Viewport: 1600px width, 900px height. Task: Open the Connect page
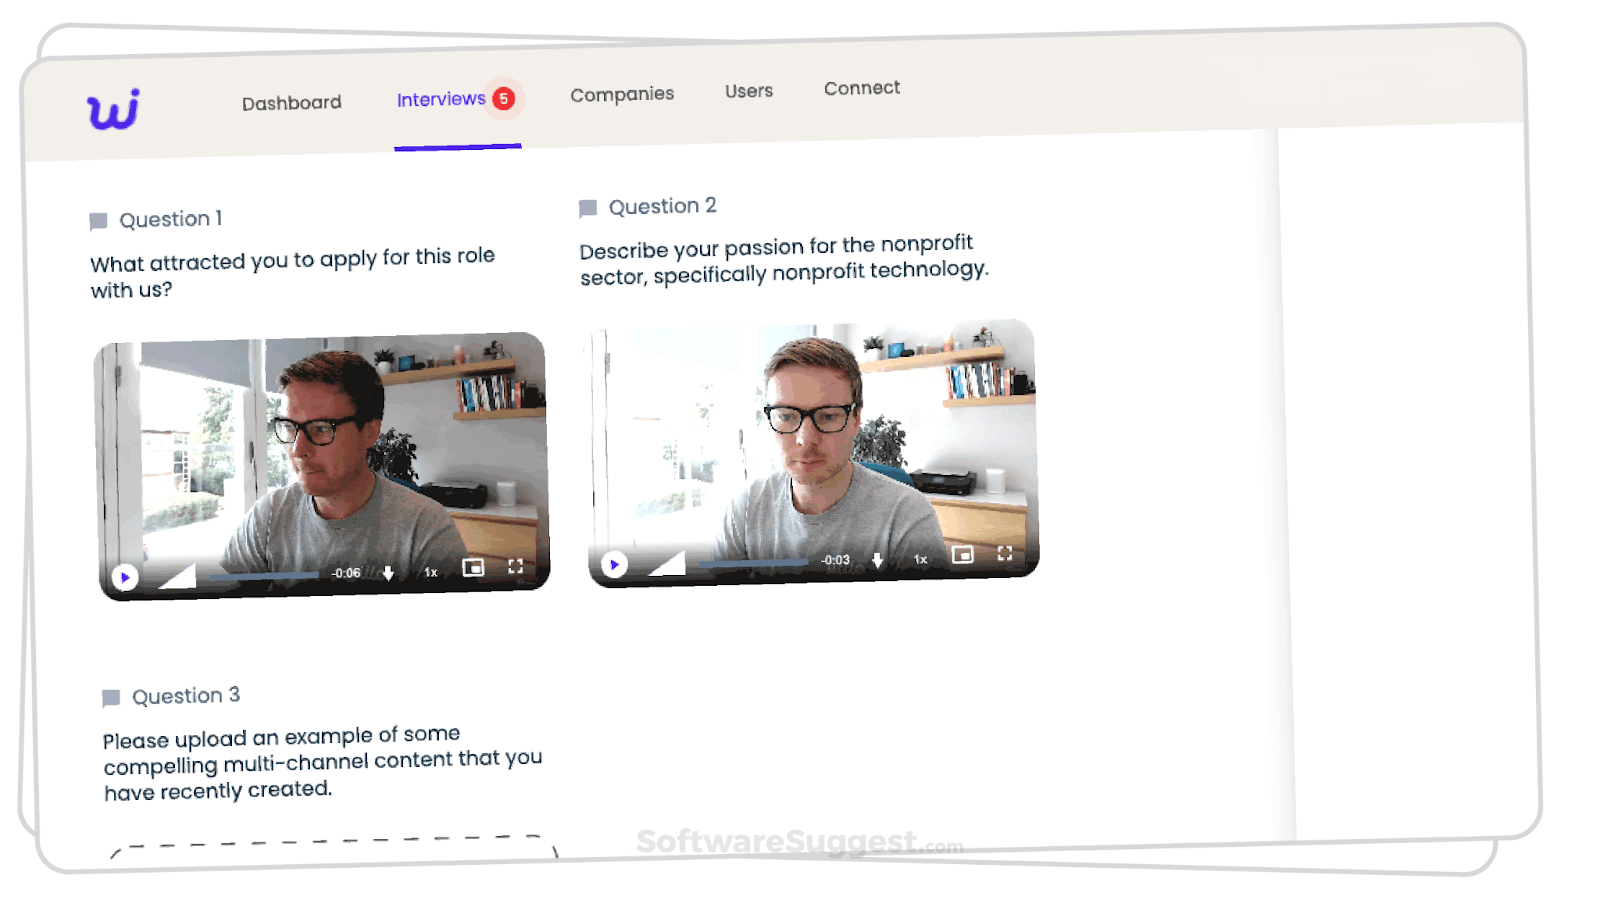(x=861, y=88)
